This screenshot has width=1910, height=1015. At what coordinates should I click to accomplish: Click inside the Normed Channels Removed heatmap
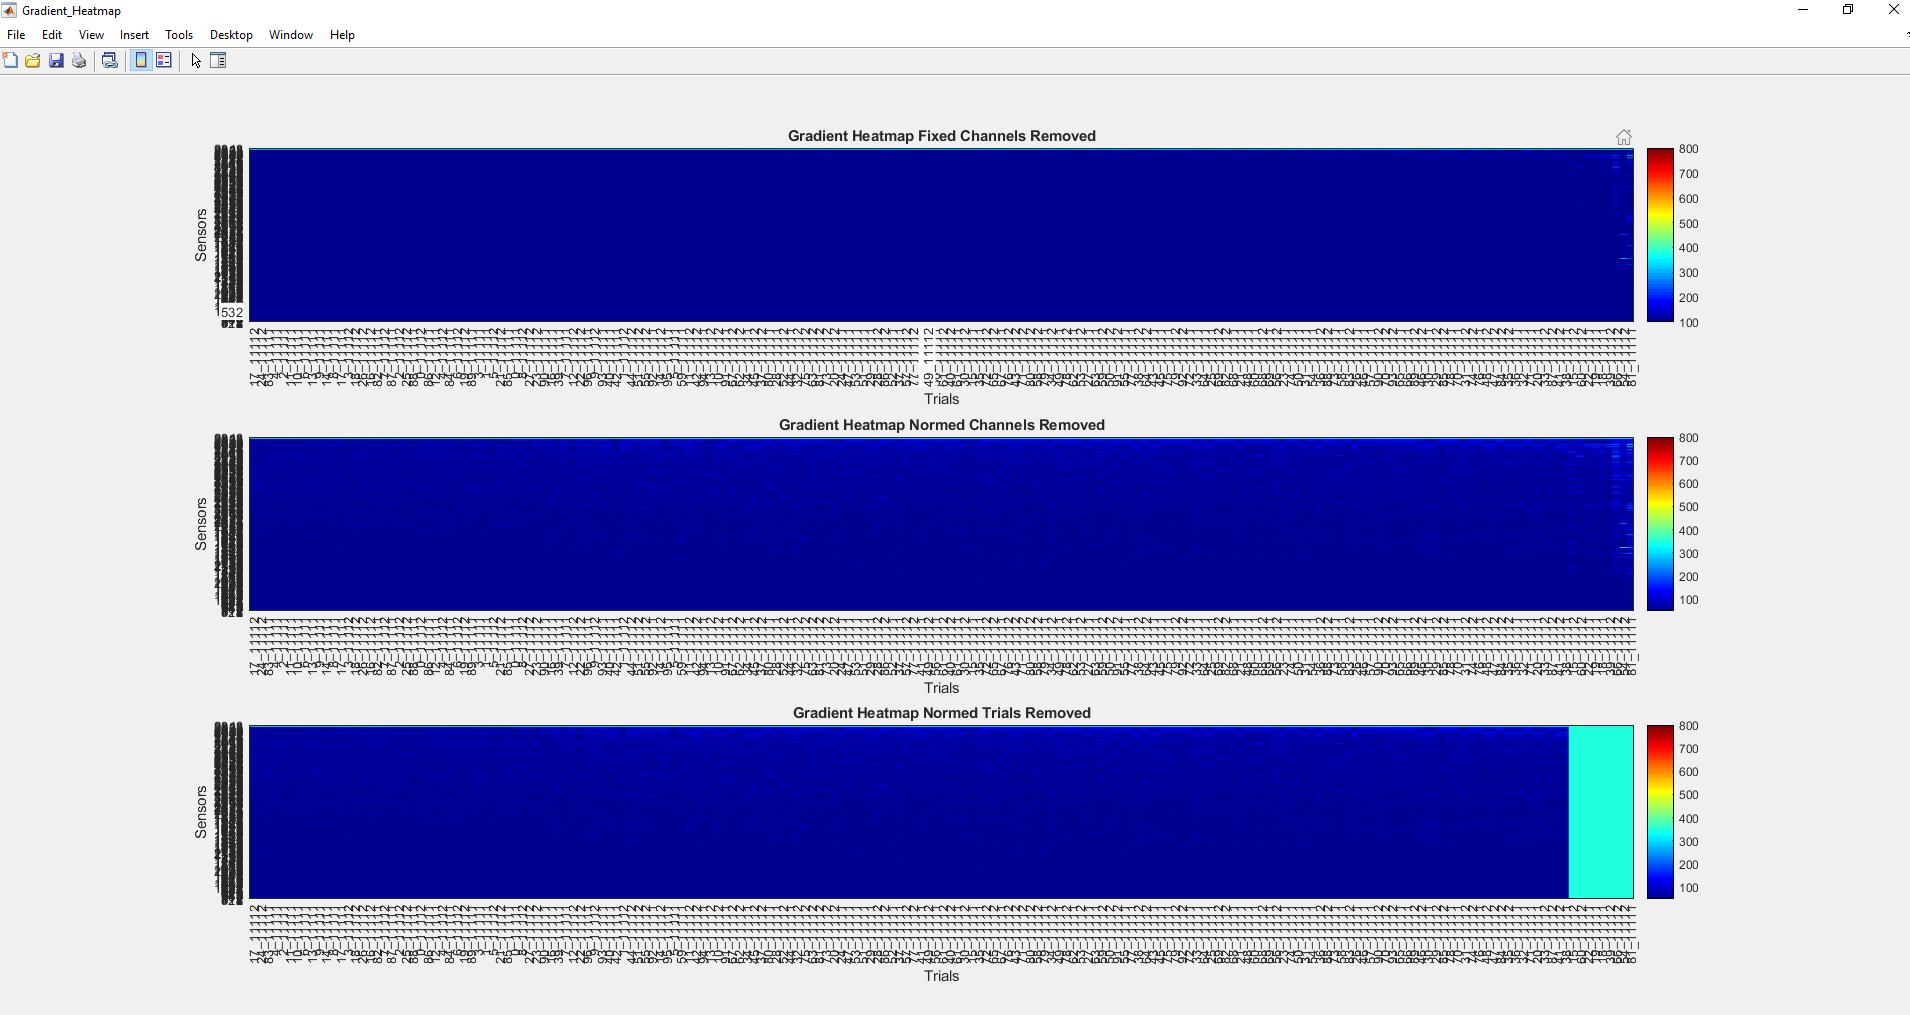point(941,523)
